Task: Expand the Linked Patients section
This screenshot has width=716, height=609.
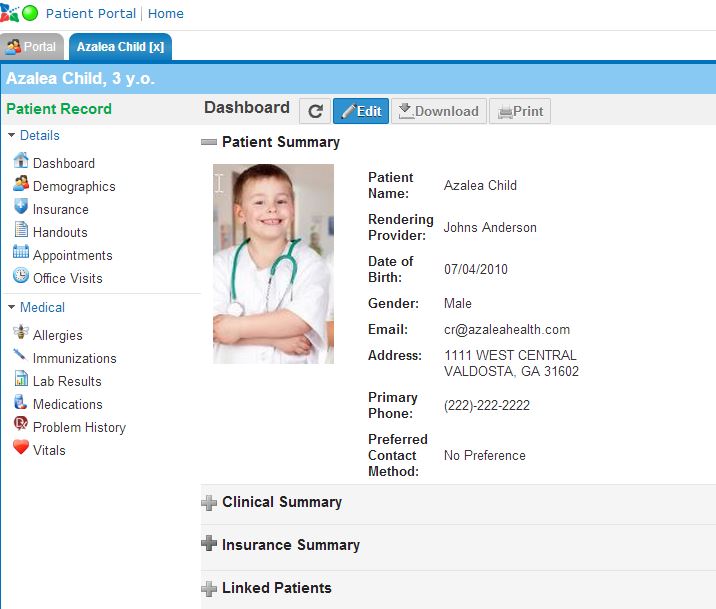Action: tap(209, 589)
